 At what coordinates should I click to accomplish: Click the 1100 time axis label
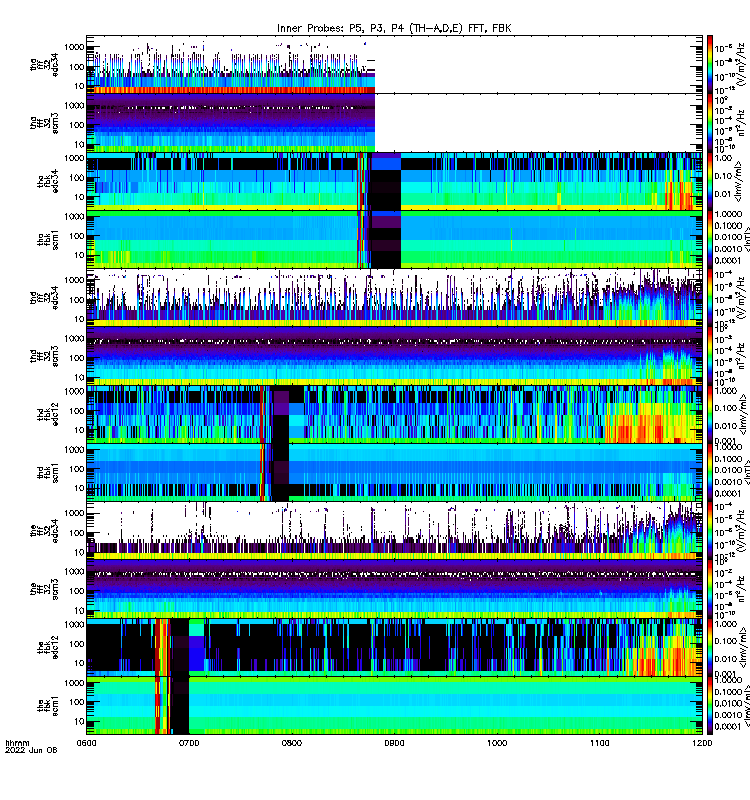599,743
